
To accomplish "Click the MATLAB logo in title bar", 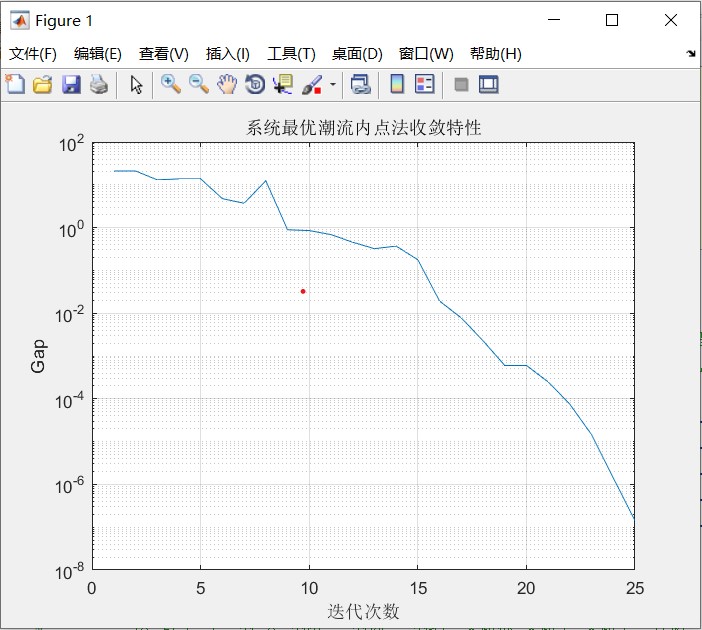I will (x=20, y=20).
